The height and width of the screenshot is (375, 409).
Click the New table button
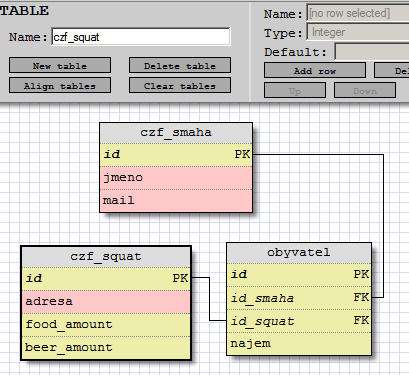[60, 65]
